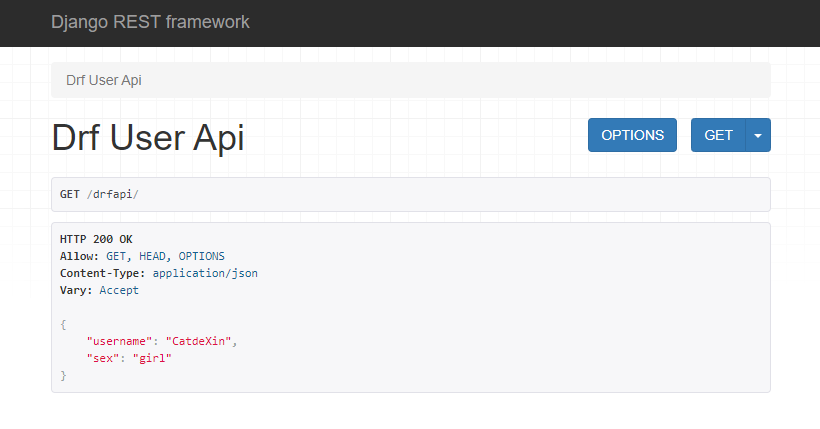Click the HTTP 200 OK status line
The image size is (820, 429).
click(x=96, y=239)
